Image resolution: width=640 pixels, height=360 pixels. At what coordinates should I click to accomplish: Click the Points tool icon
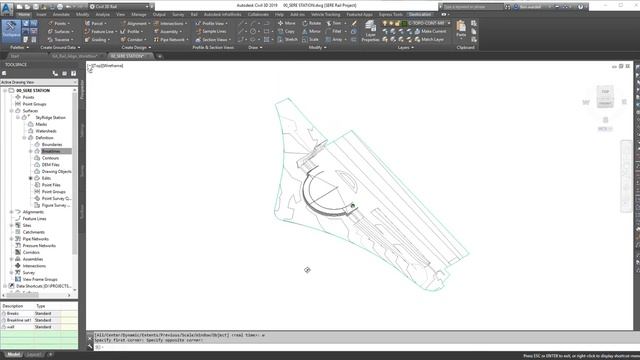[50, 24]
